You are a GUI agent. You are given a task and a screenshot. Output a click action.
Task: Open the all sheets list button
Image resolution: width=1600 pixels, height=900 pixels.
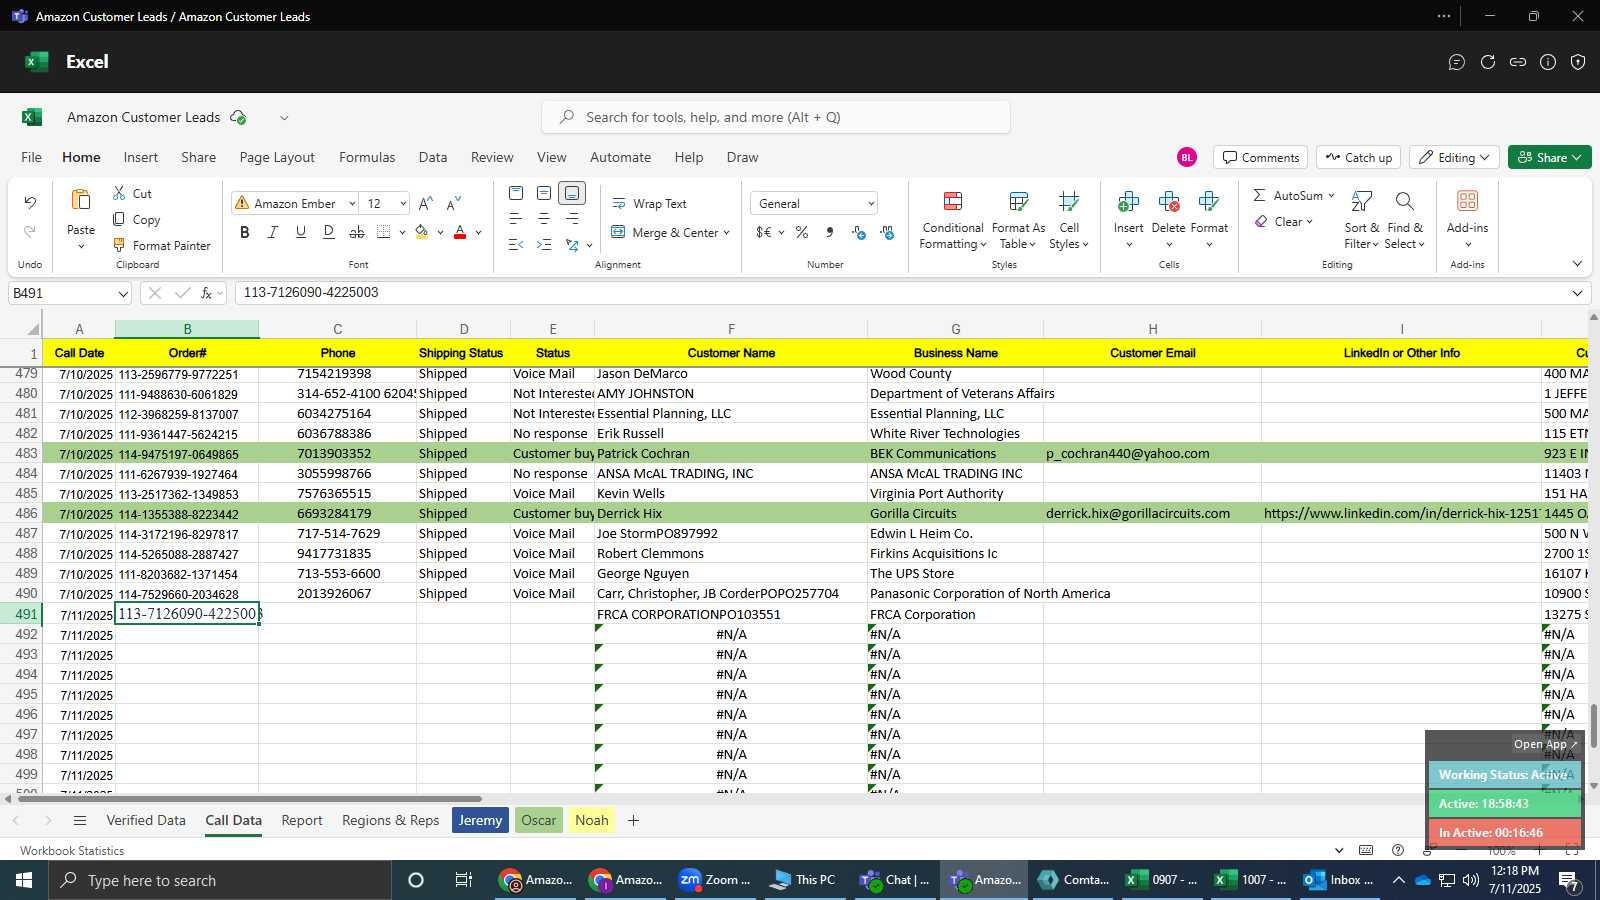tap(80, 820)
